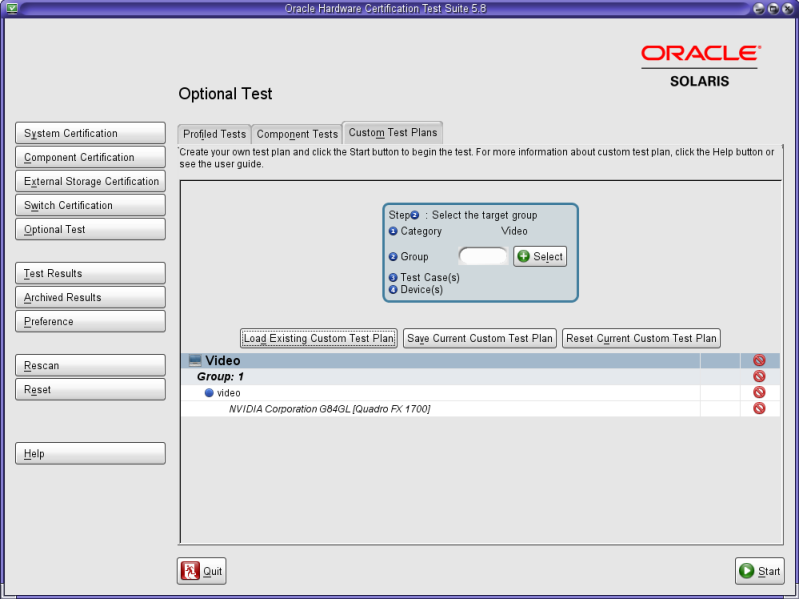Screen dimensions: 799x599
Task: Select the NVIDIA Corporation G84GL device row
Action: pos(480,409)
